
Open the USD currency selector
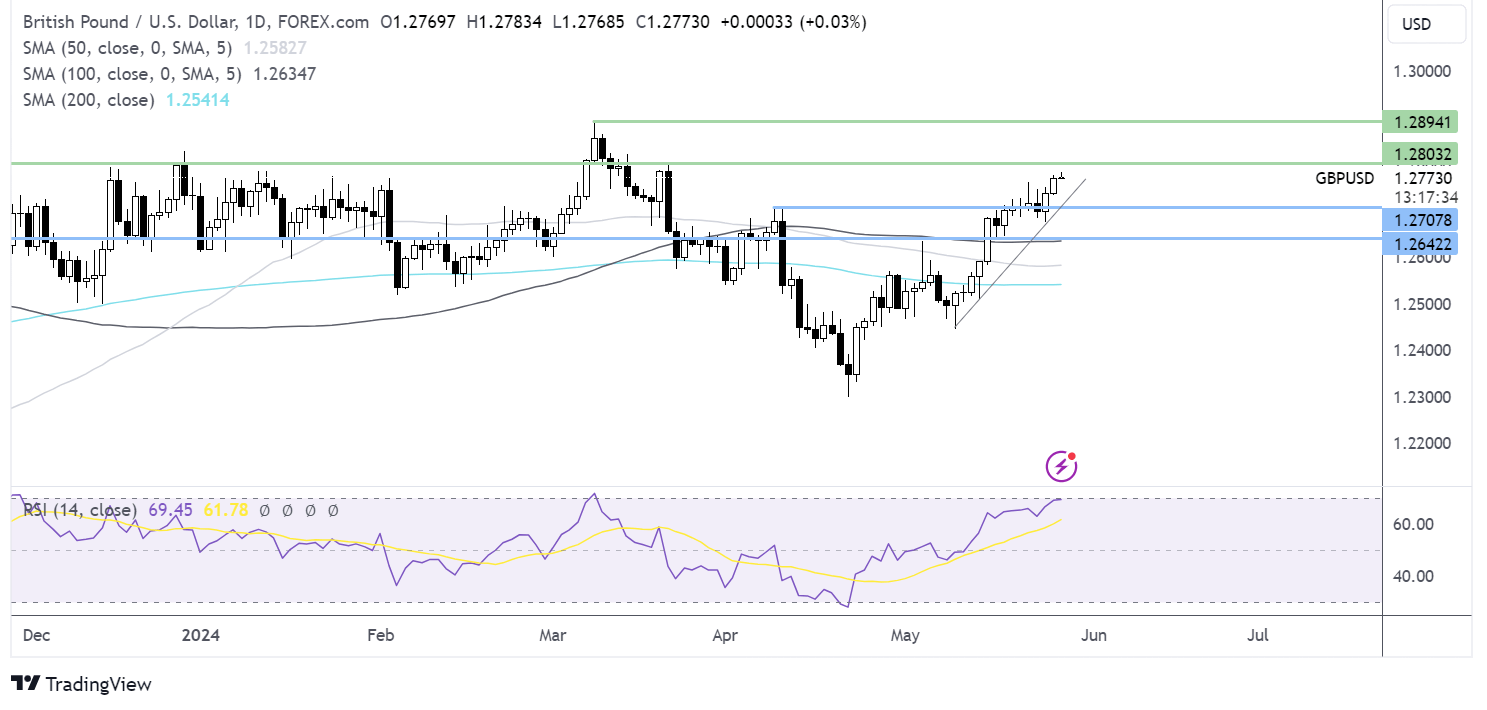1427,22
